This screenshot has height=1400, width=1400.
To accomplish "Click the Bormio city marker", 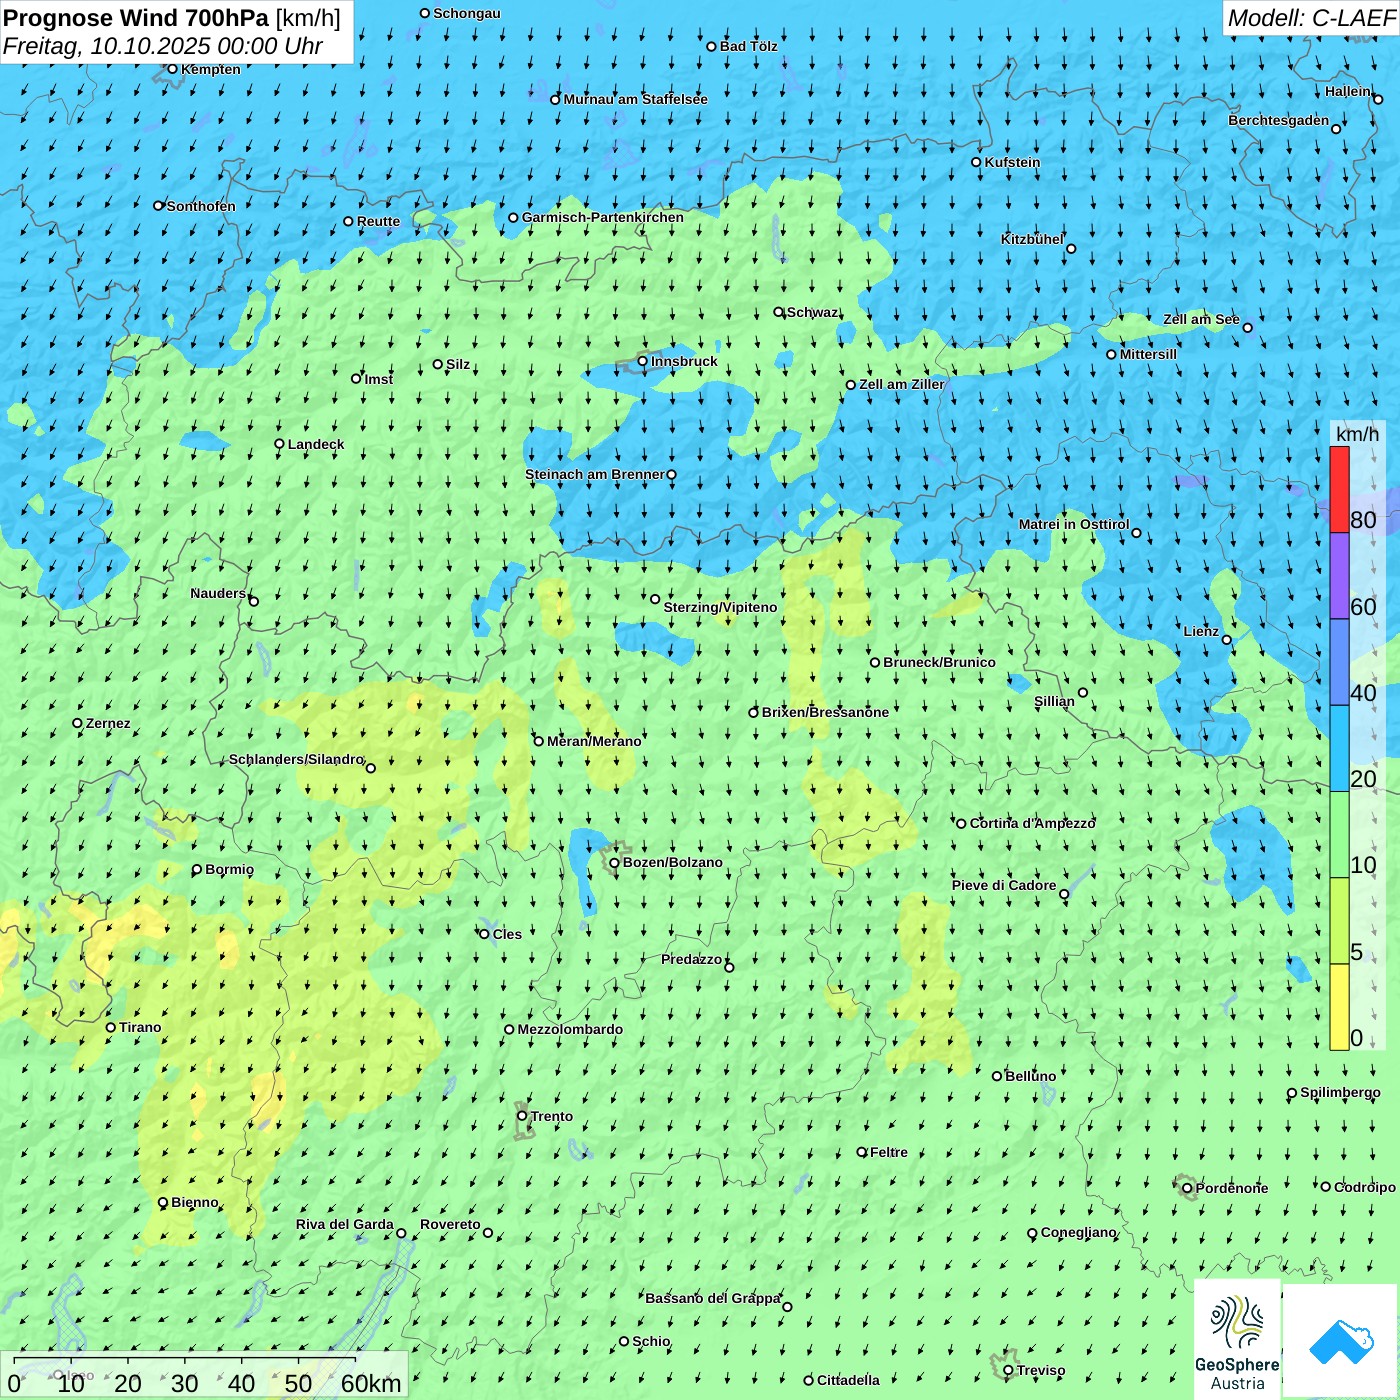I will point(197,870).
